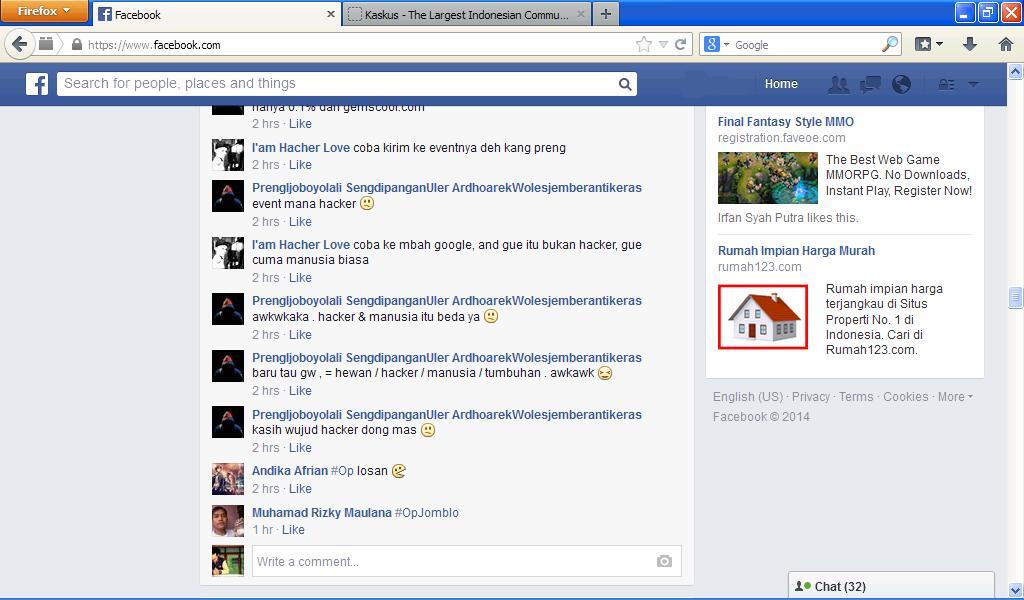The height and width of the screenshot is (600, 1024).
Task: Open the Facebook messages icon
Action: (x=870, y=84)
